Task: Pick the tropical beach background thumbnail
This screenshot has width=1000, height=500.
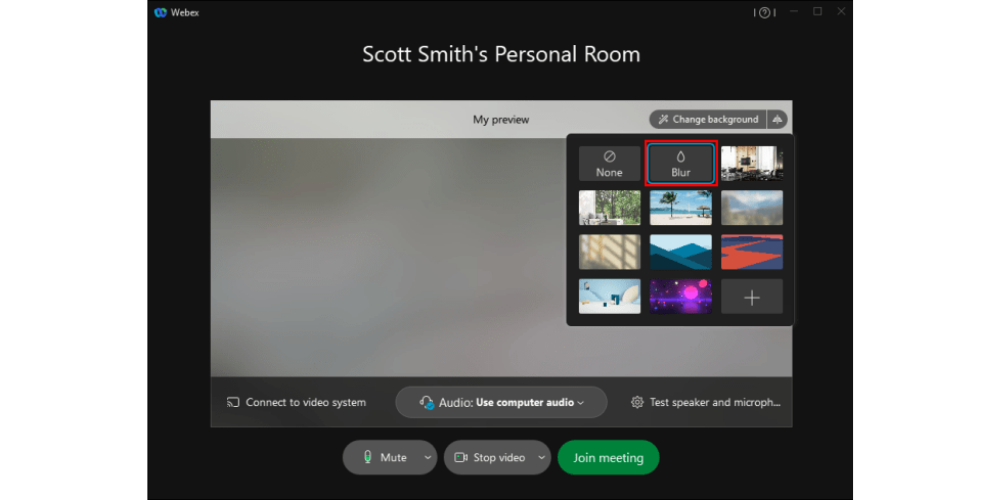Action: click(x=681, y=208)
